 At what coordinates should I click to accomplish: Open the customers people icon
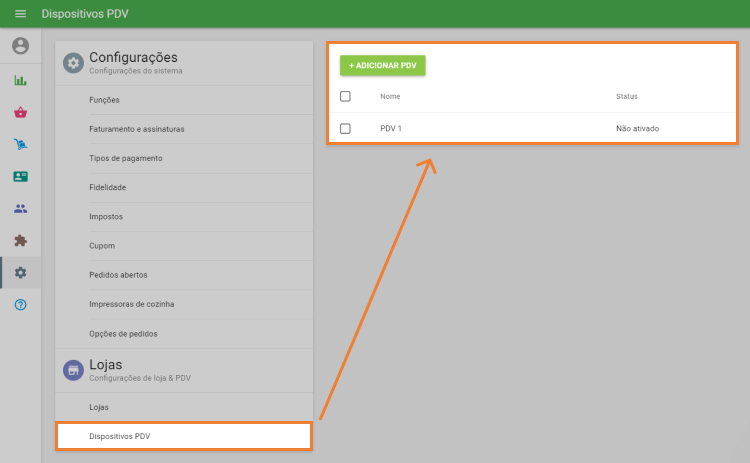point(20,208)
